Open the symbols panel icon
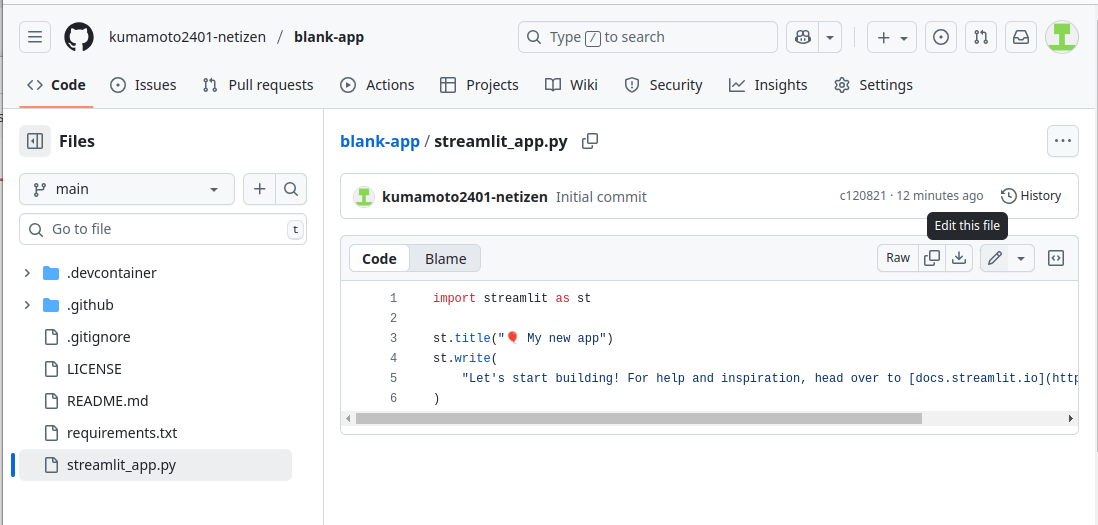 pyautogui.click(x=1055, y=258)
